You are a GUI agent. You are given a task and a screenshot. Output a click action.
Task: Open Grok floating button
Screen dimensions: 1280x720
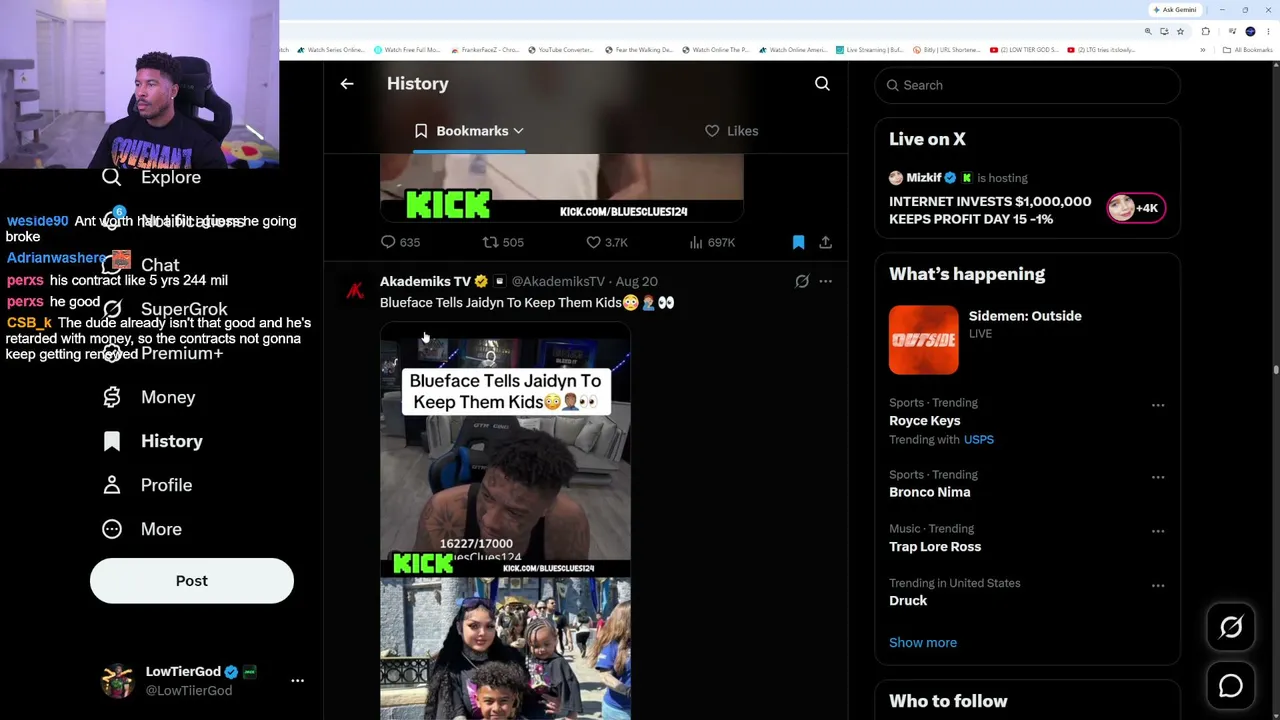coord(1231,627)
